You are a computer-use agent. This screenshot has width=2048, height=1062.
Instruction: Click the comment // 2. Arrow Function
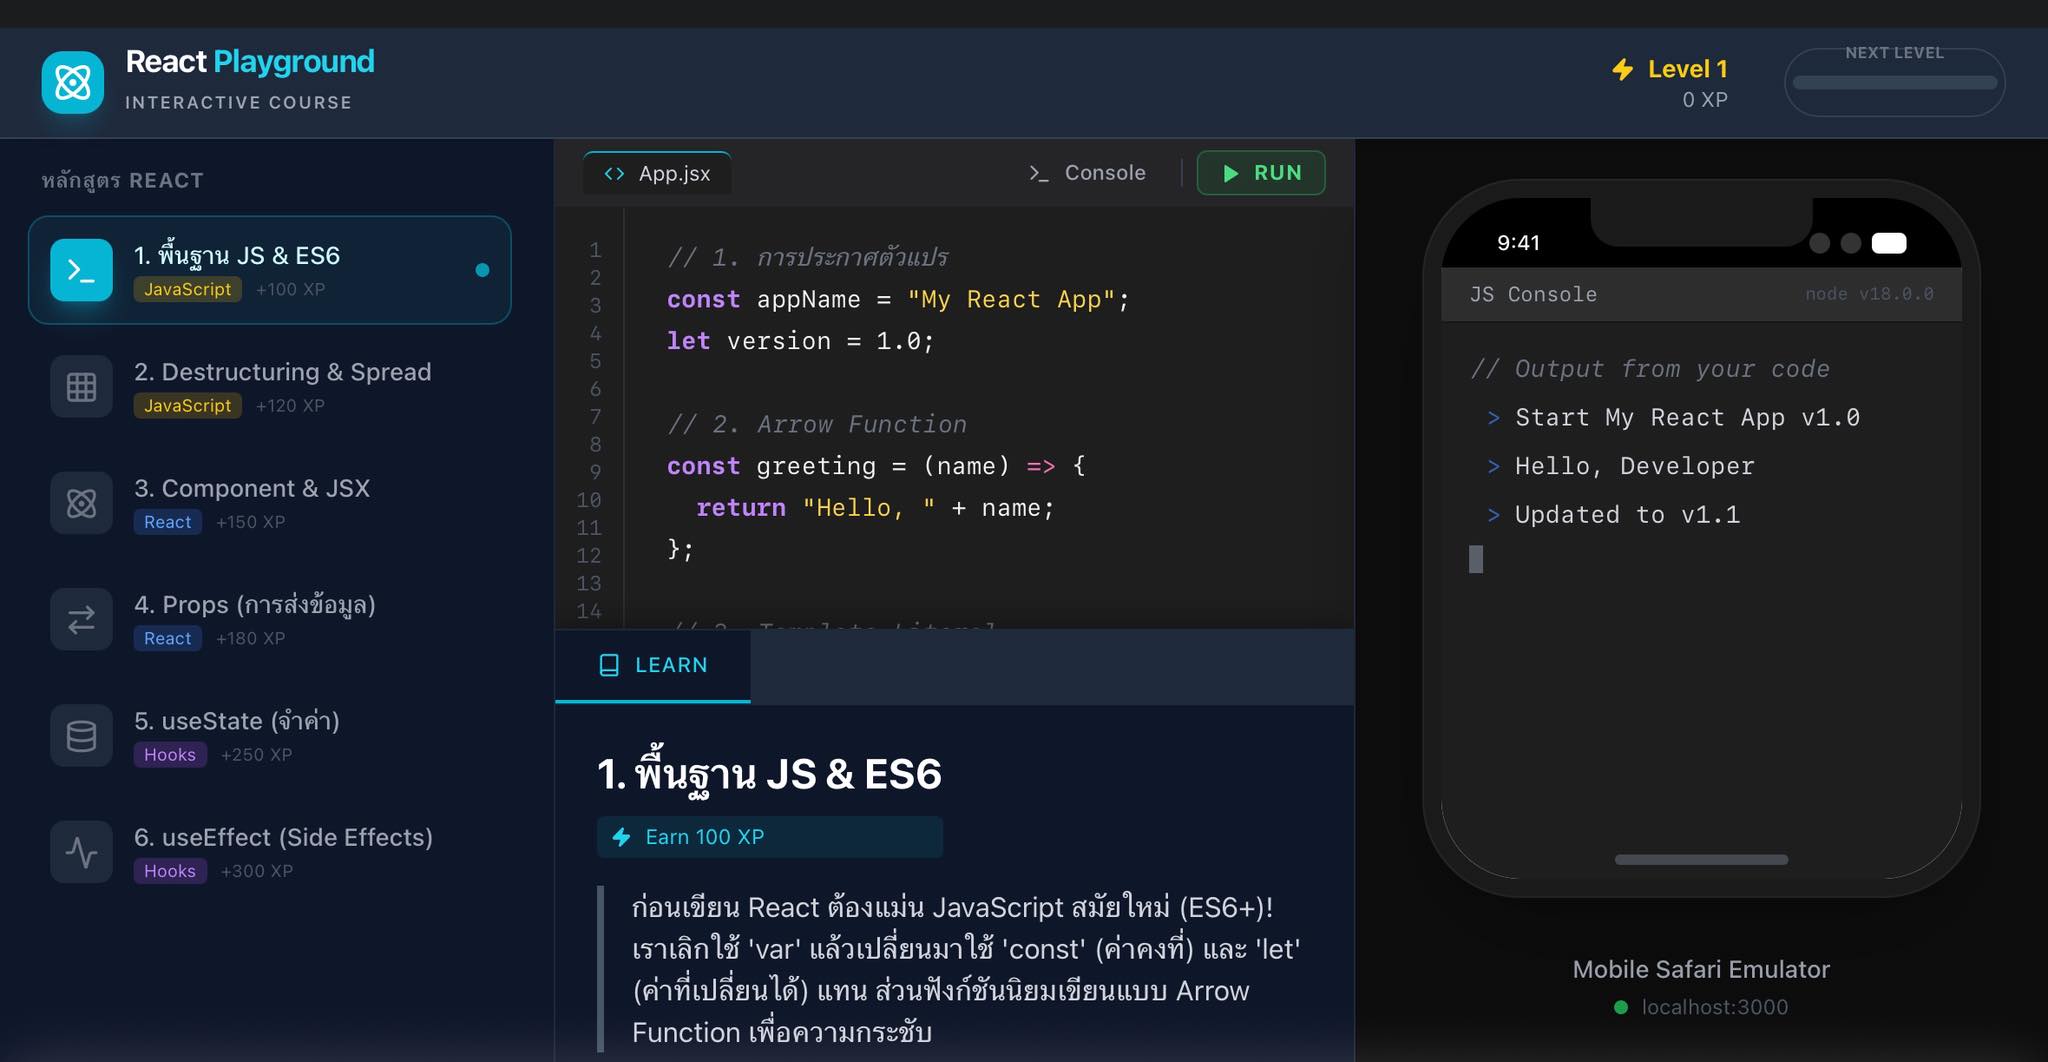817,424
